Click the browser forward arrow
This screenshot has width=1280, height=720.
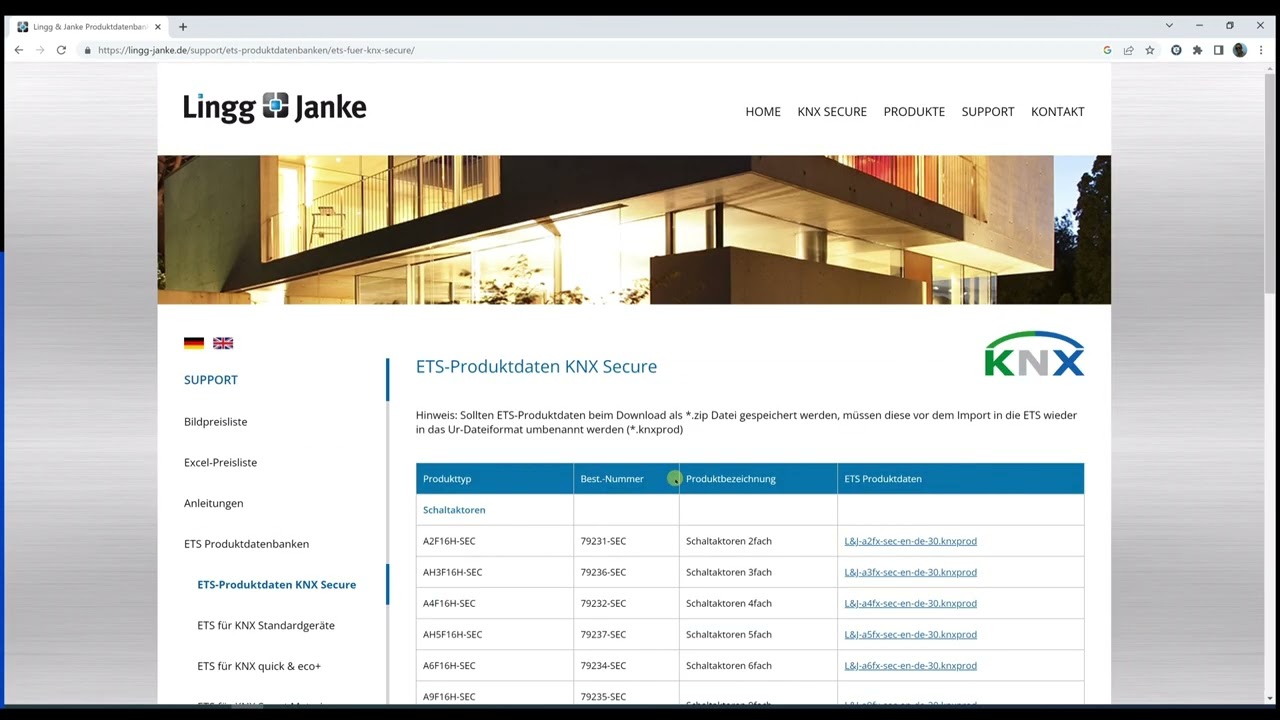tap(40, 50)
